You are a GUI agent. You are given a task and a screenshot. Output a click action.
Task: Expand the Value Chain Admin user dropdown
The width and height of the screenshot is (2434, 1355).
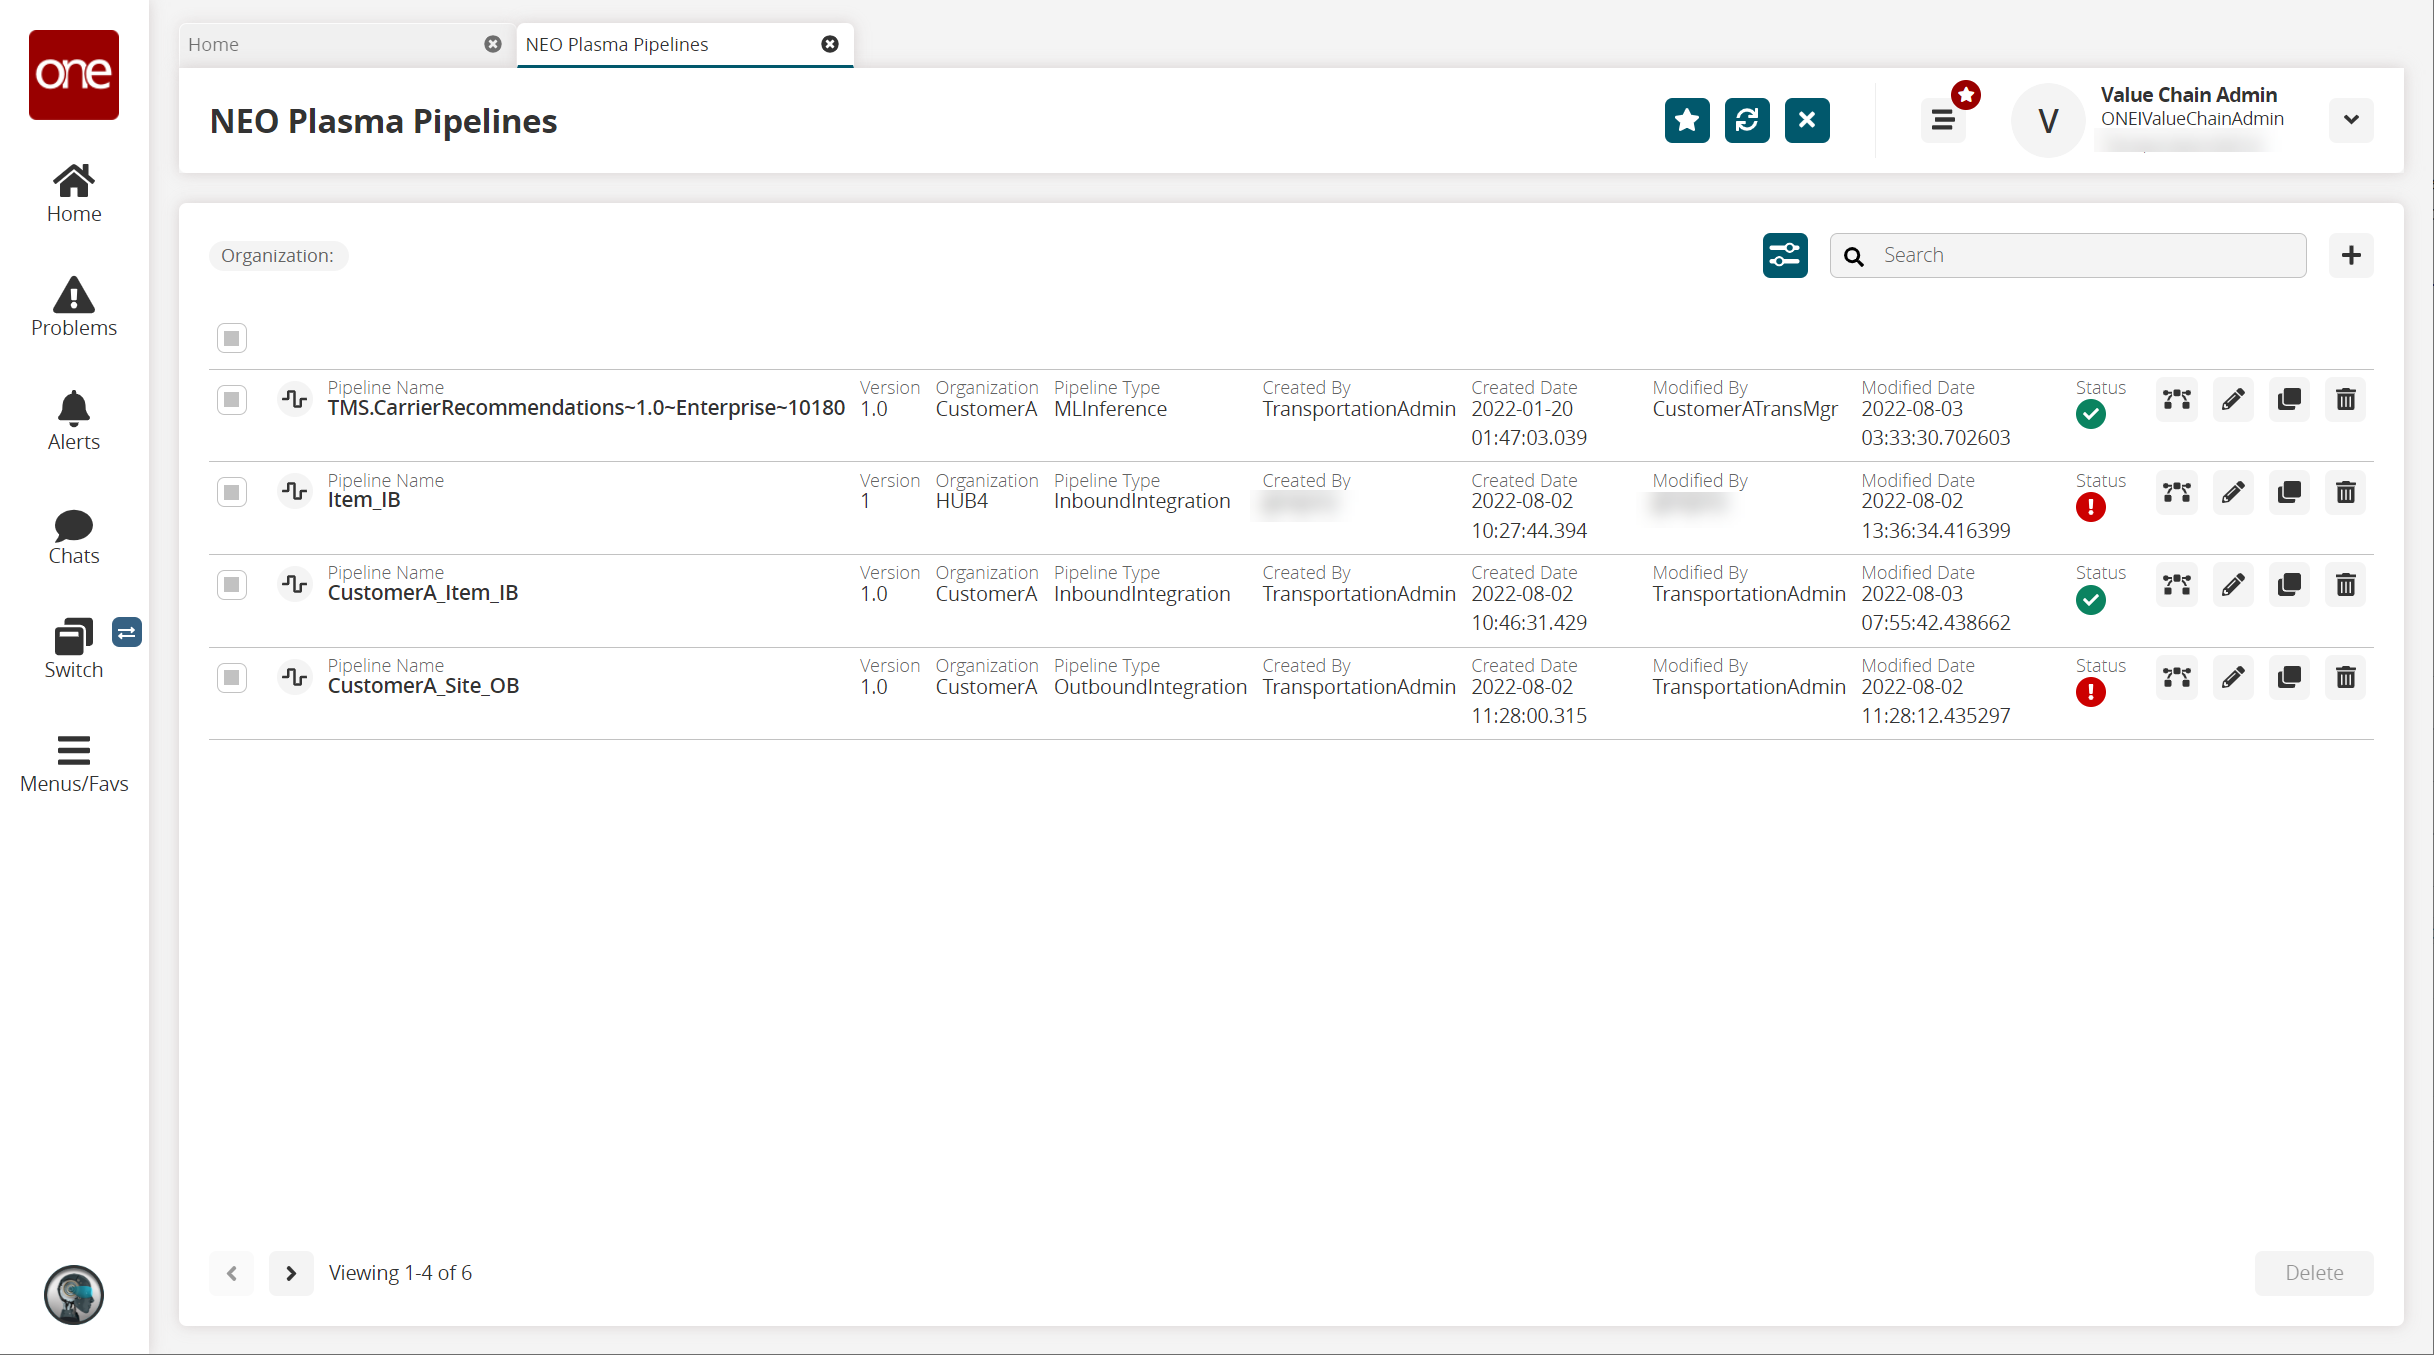(2350, 120)
